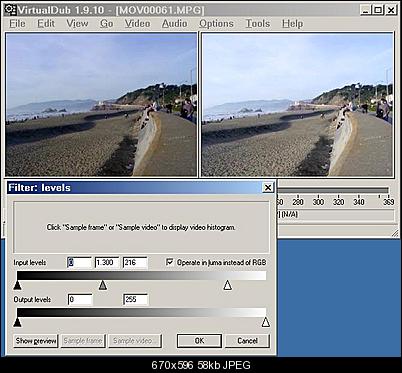Maximize the VirtualDub window

pos(378,10)
